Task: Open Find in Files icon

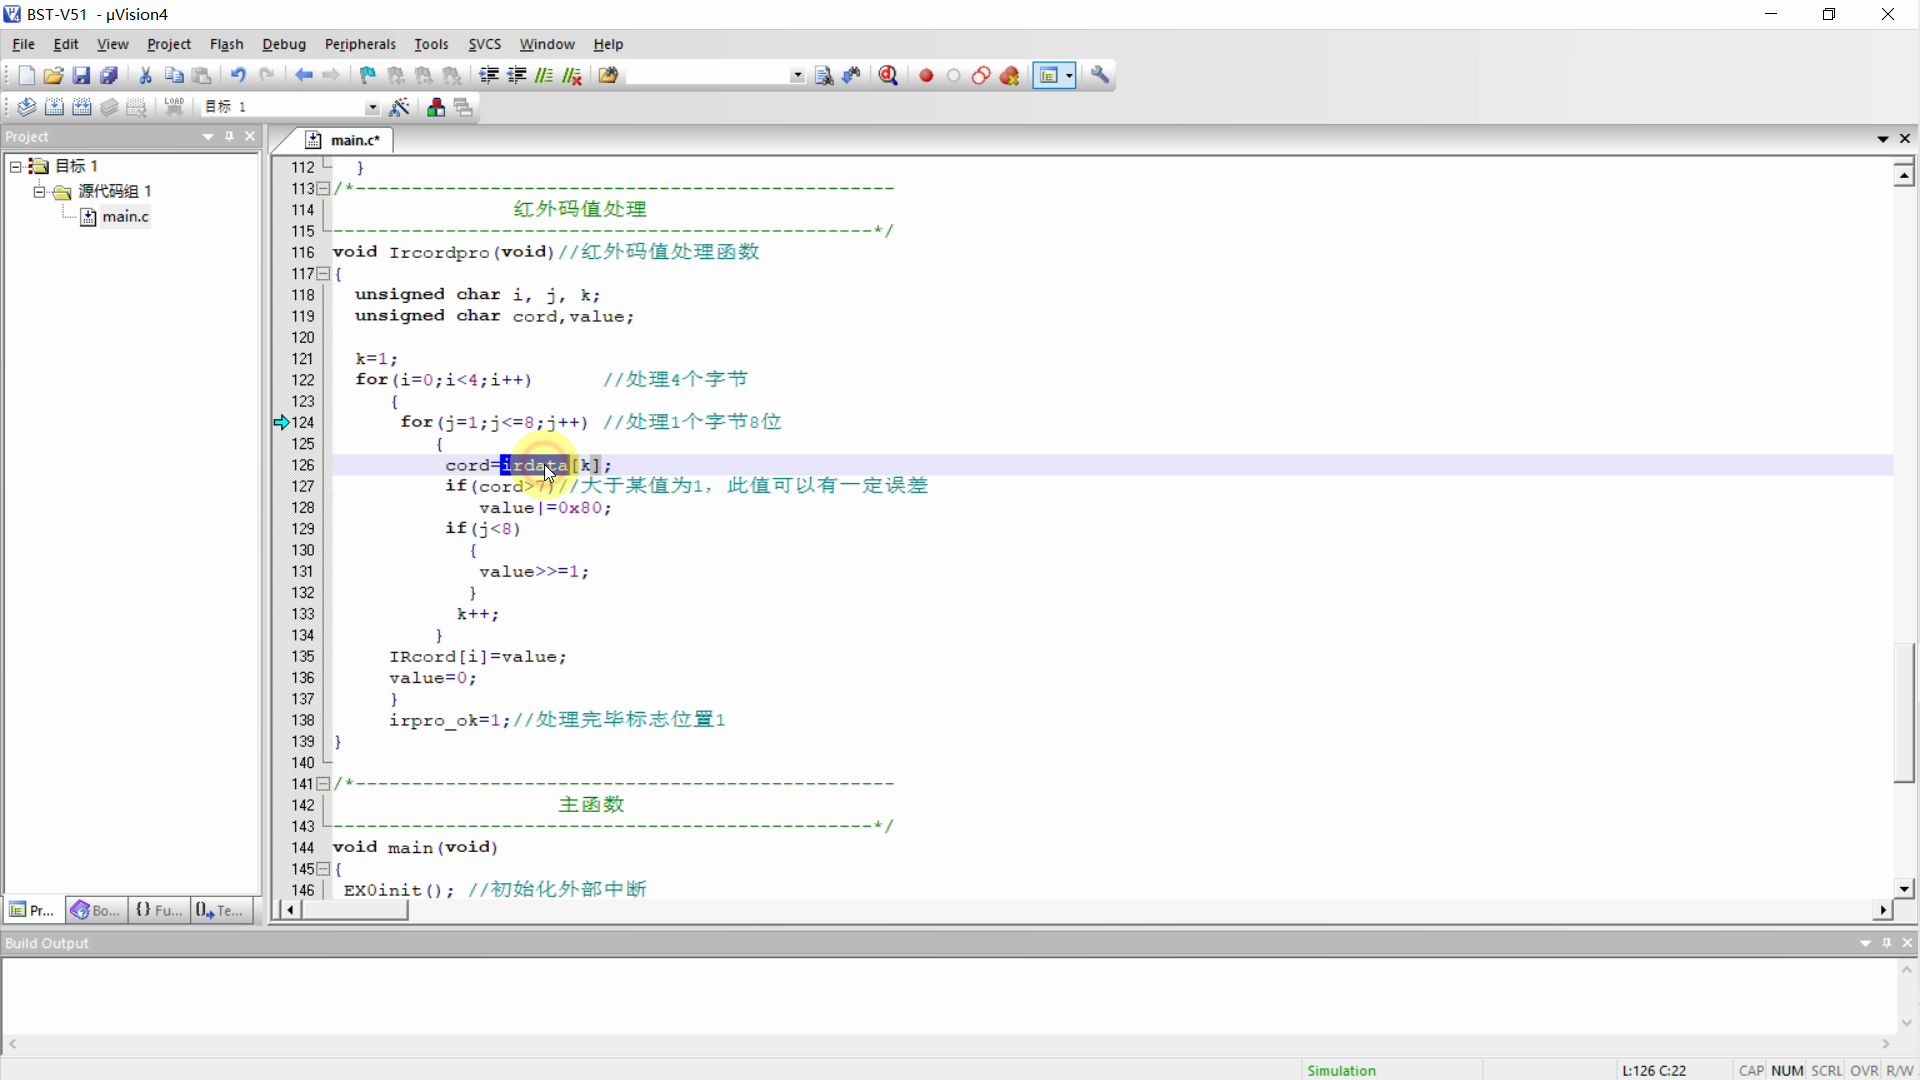Action: [x=609, y=76]
